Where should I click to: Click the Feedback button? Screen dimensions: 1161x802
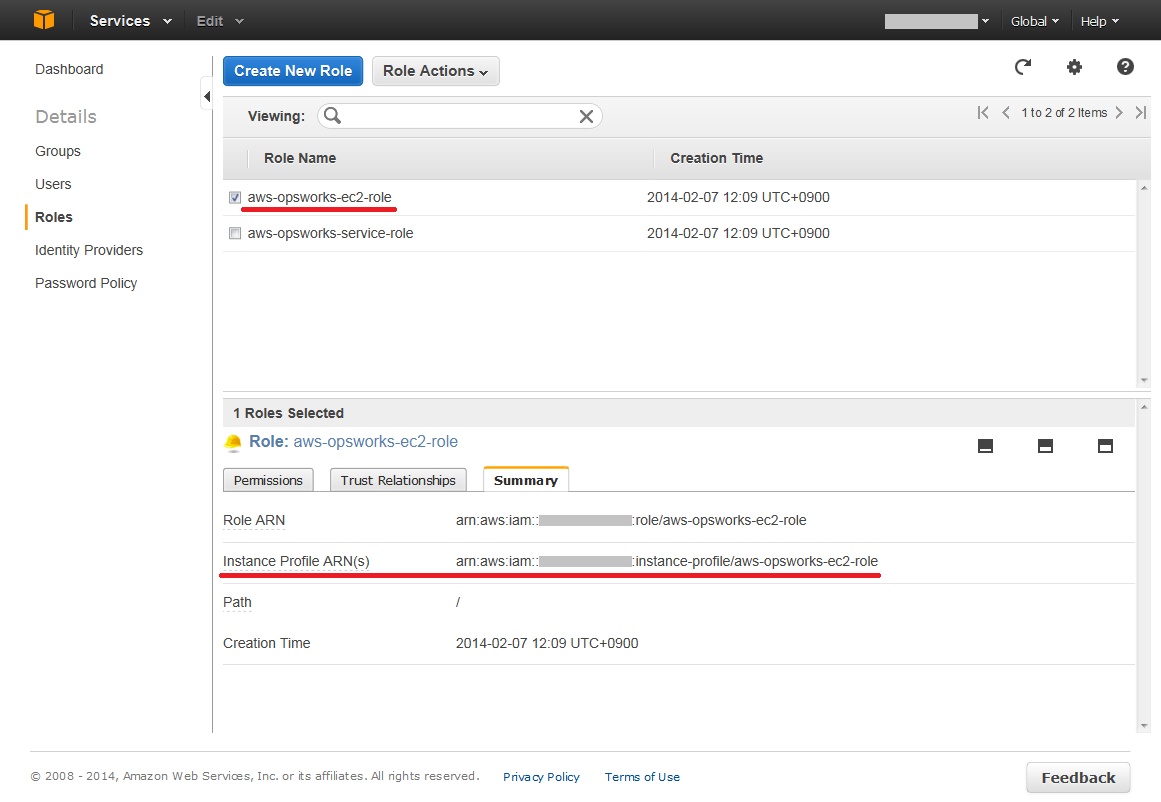click(1078, 778)
